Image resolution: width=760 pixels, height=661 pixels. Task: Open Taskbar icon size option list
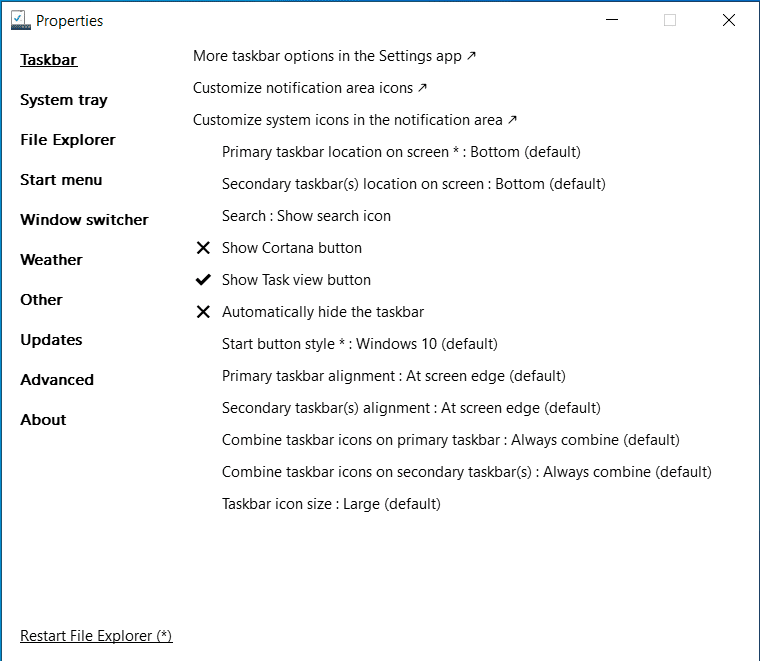(x=331, y=504)
